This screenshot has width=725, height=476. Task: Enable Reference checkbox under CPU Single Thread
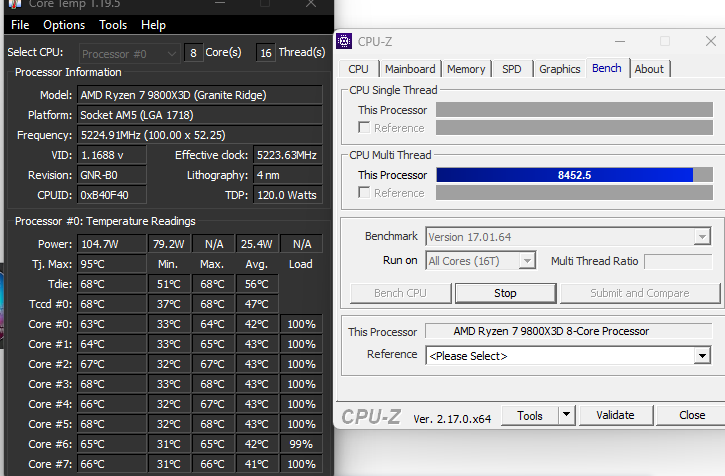[364, 128]
